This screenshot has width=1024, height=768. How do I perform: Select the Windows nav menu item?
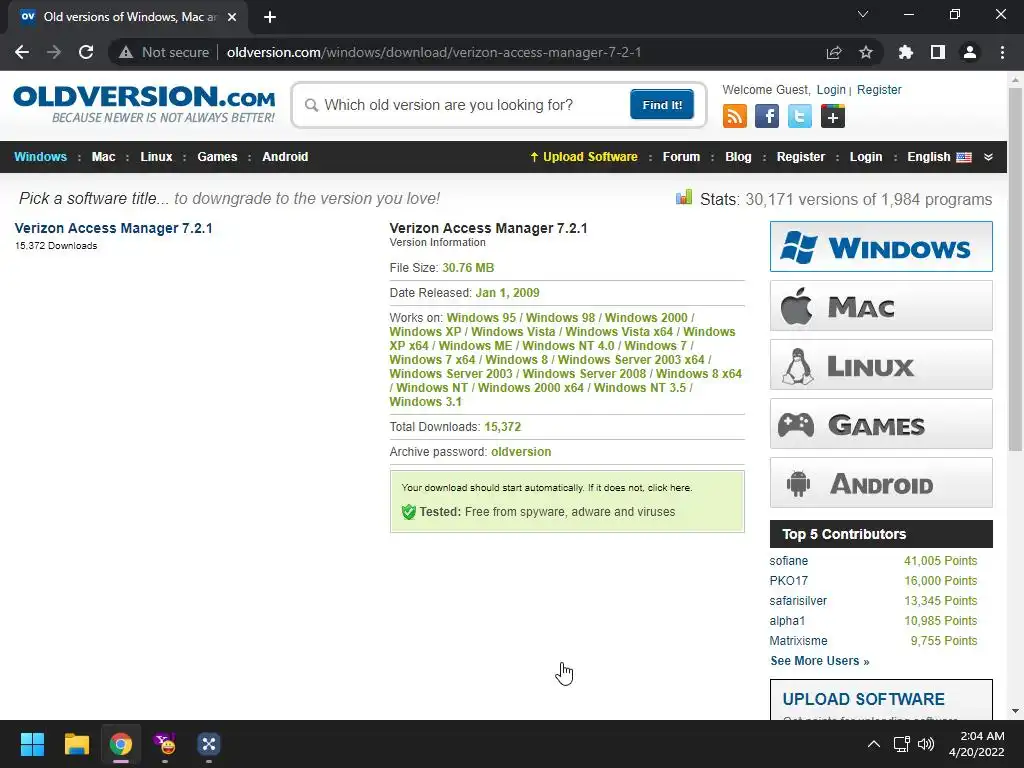click(40, 157)
